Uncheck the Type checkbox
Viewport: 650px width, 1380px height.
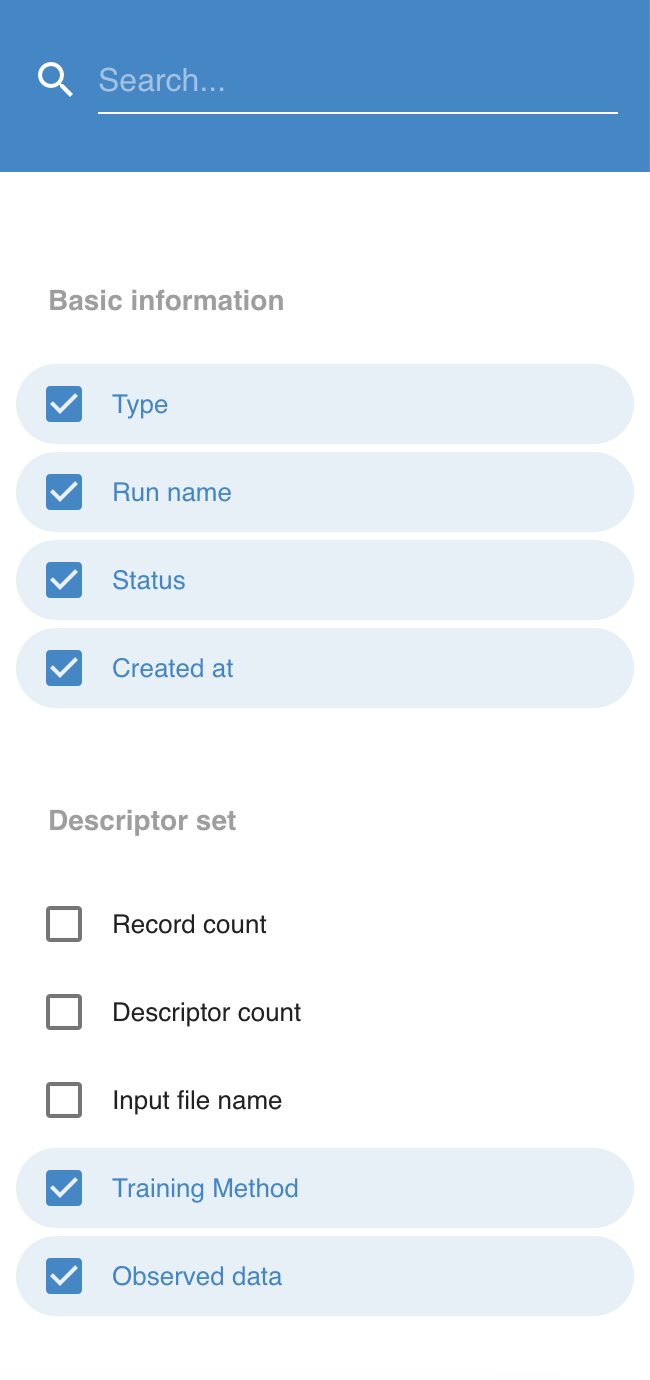point(64,404)
